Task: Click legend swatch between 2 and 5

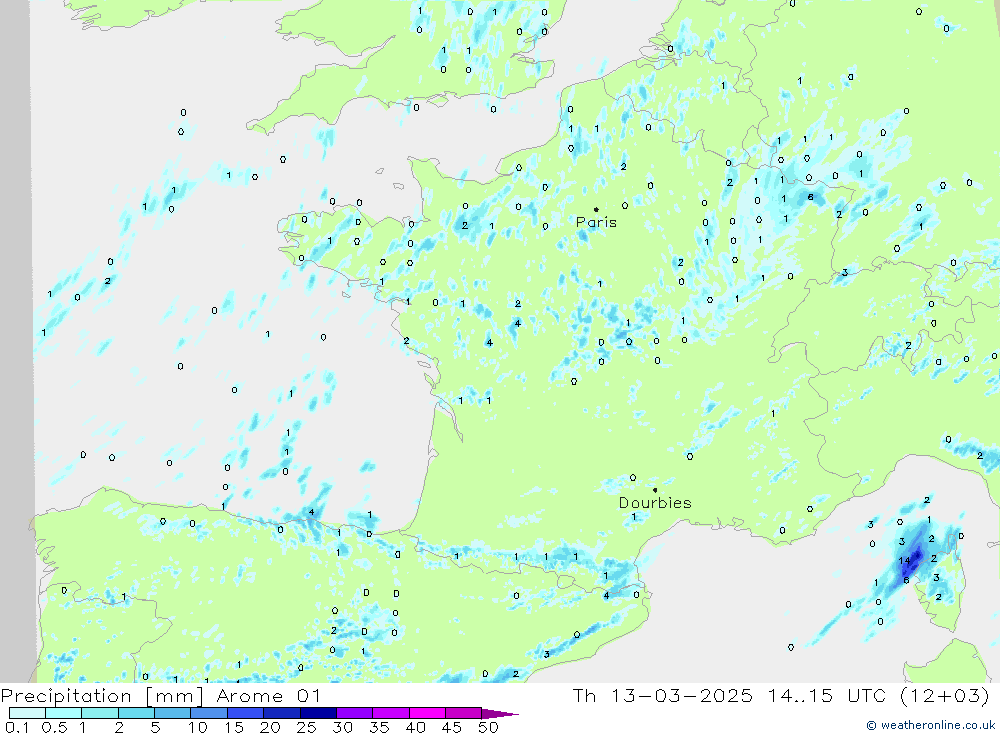Action: click(136, 713)
